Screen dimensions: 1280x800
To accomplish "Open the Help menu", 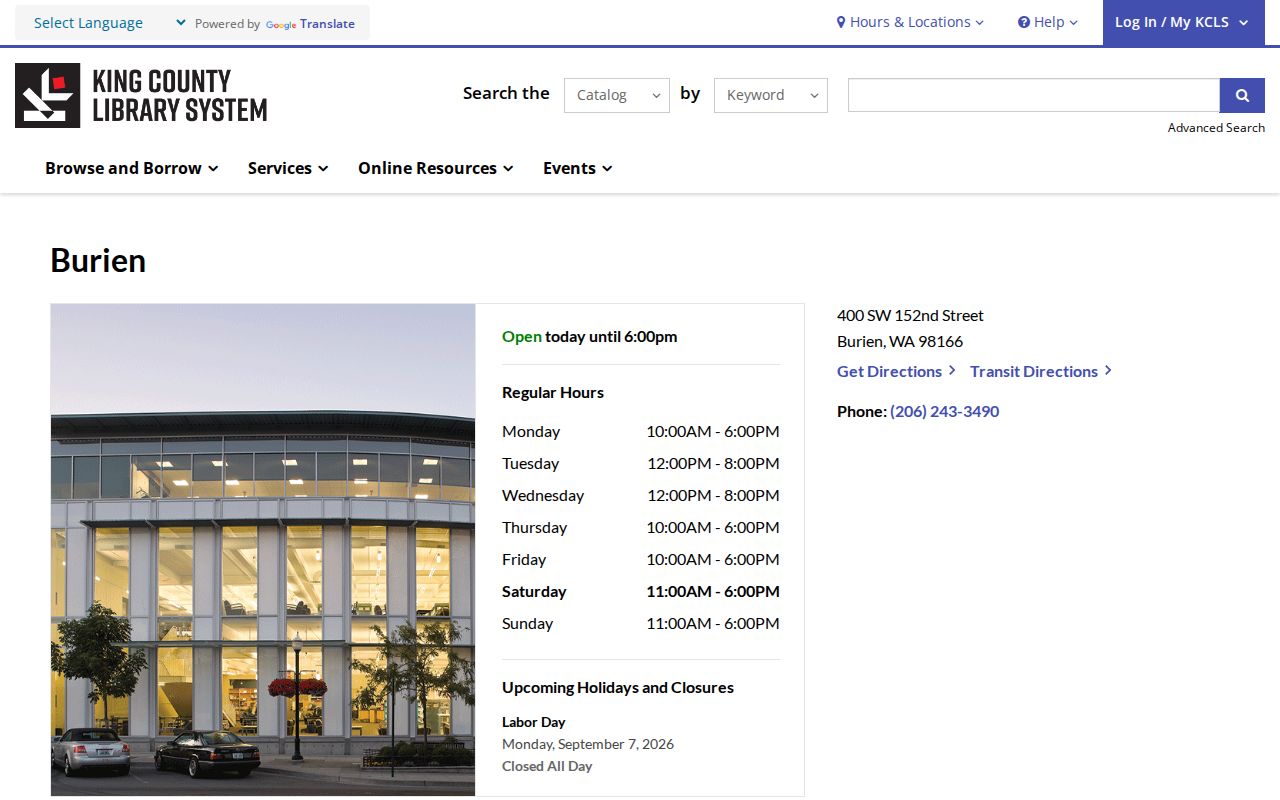I will (x=1048, y=22).
